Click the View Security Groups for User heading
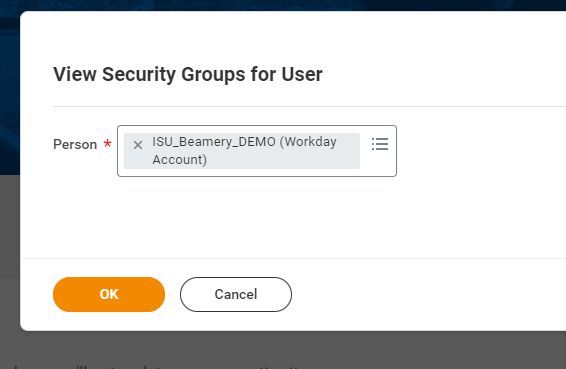 tap(188, 74)
